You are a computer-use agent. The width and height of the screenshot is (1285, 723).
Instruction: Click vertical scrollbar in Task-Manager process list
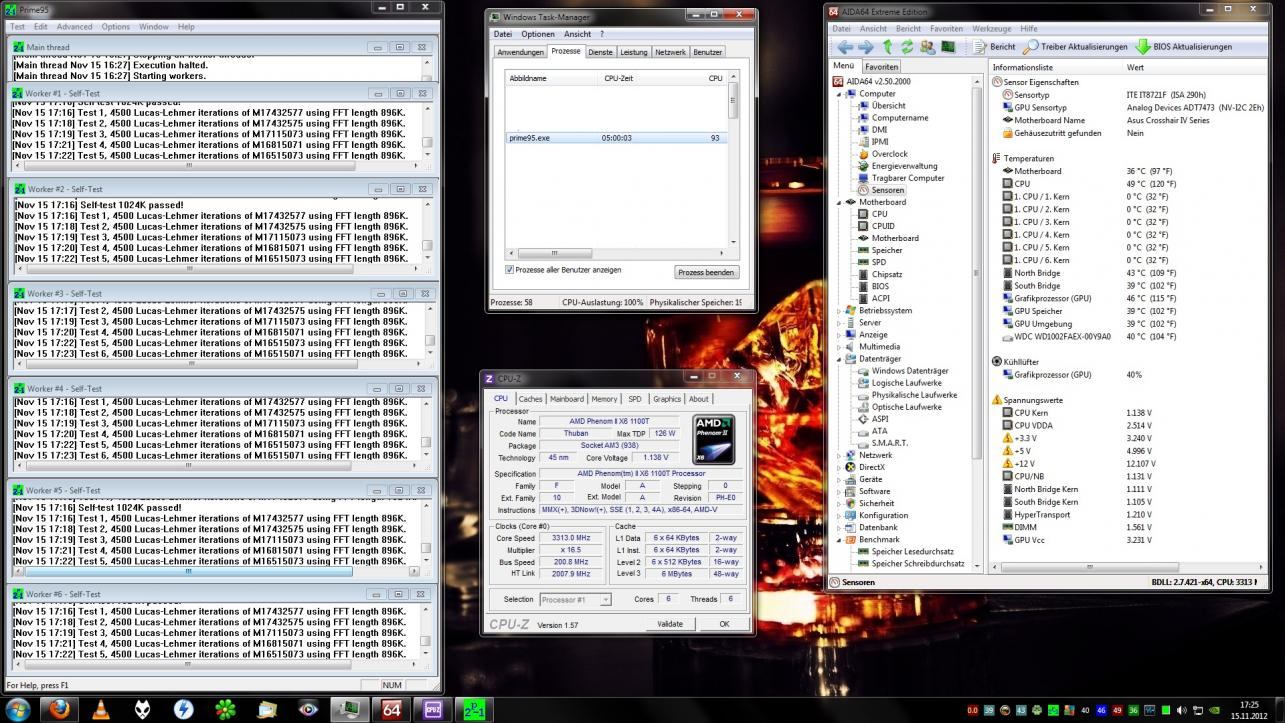click(732, 100)
